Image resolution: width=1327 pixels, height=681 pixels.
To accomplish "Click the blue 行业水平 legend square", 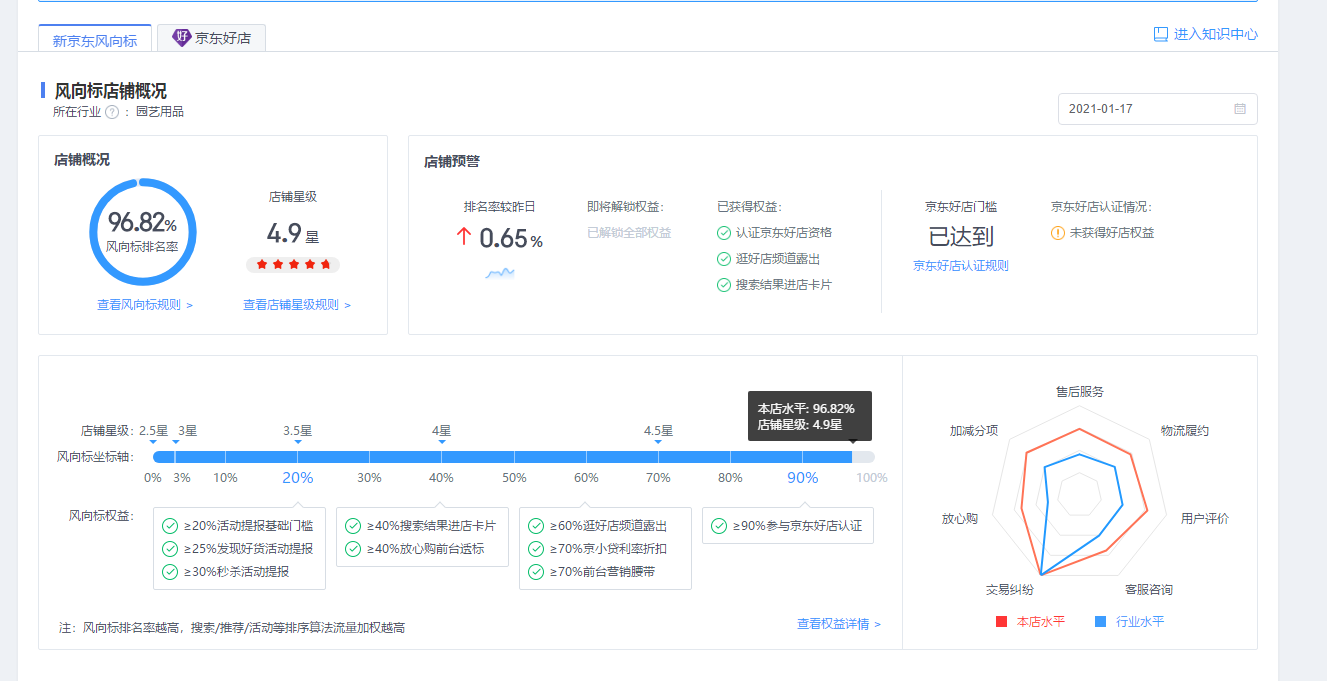I will [x=1101, y=622].
